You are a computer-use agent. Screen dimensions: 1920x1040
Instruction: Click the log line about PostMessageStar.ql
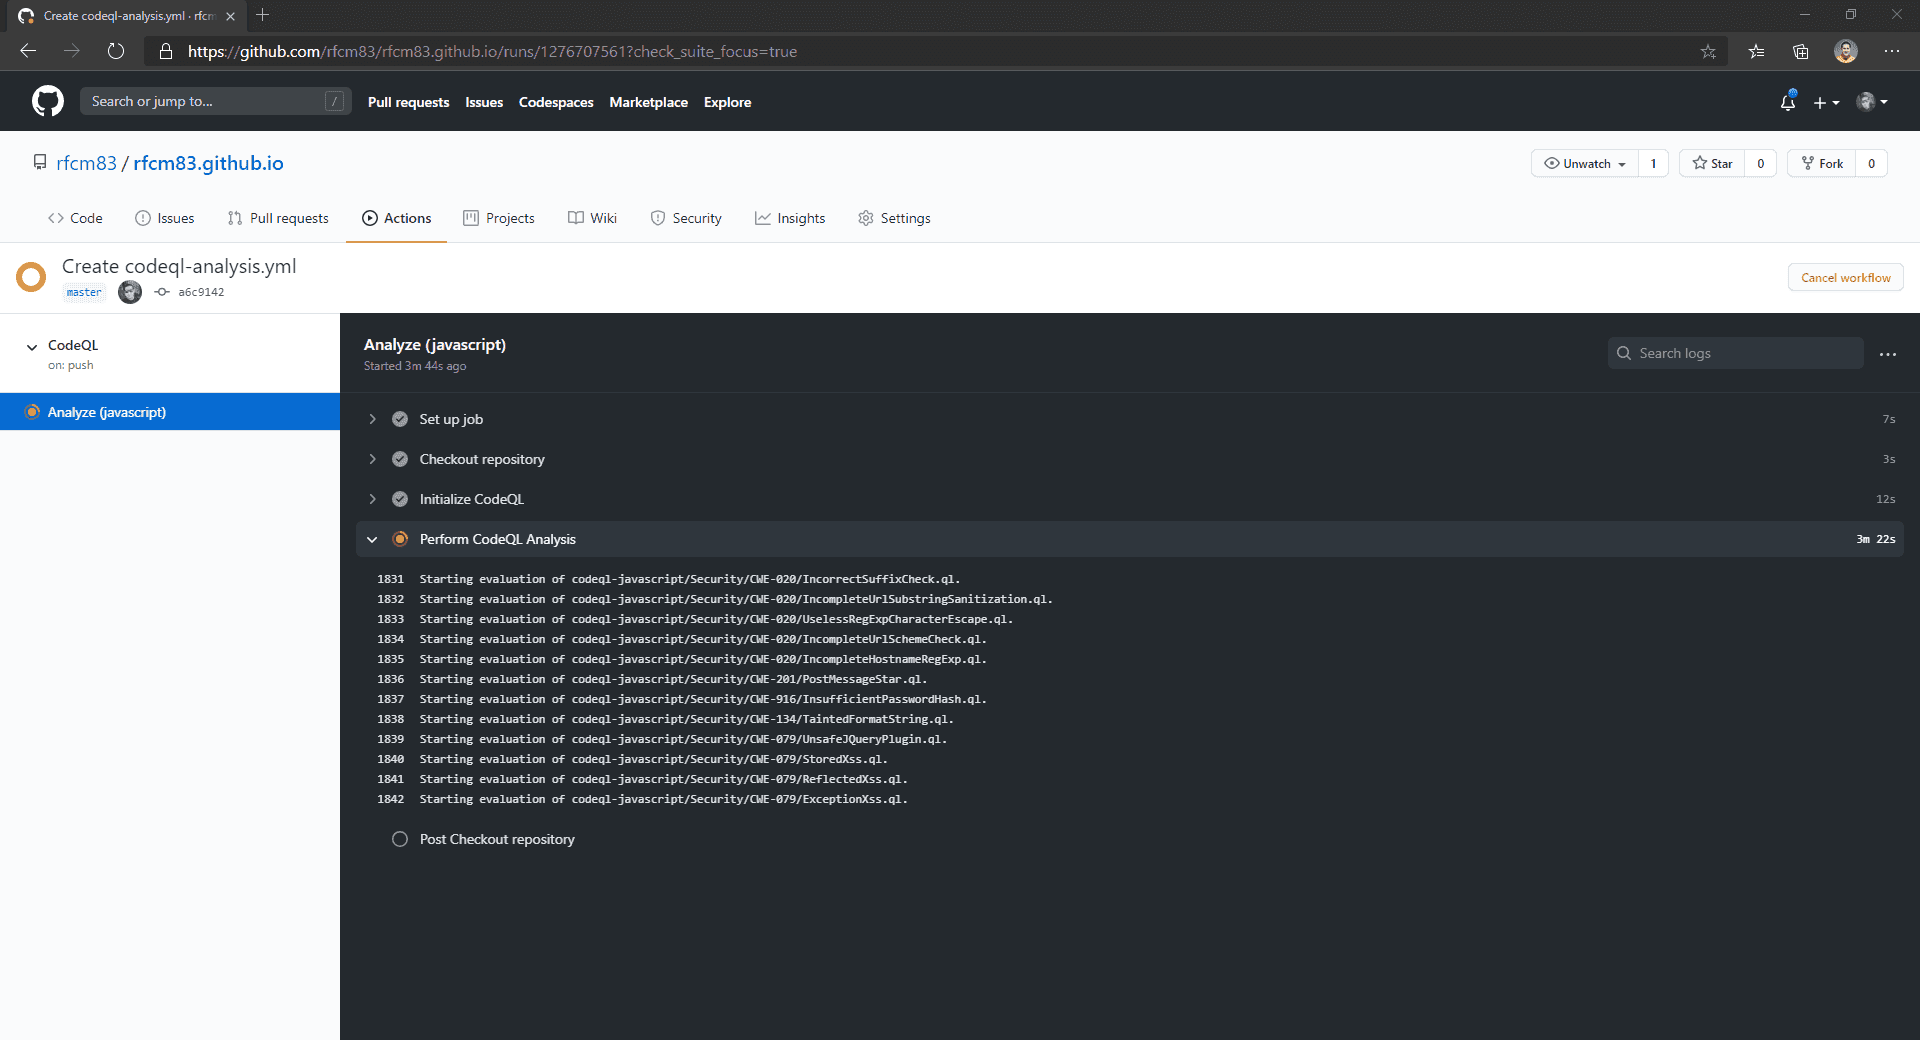673,679
